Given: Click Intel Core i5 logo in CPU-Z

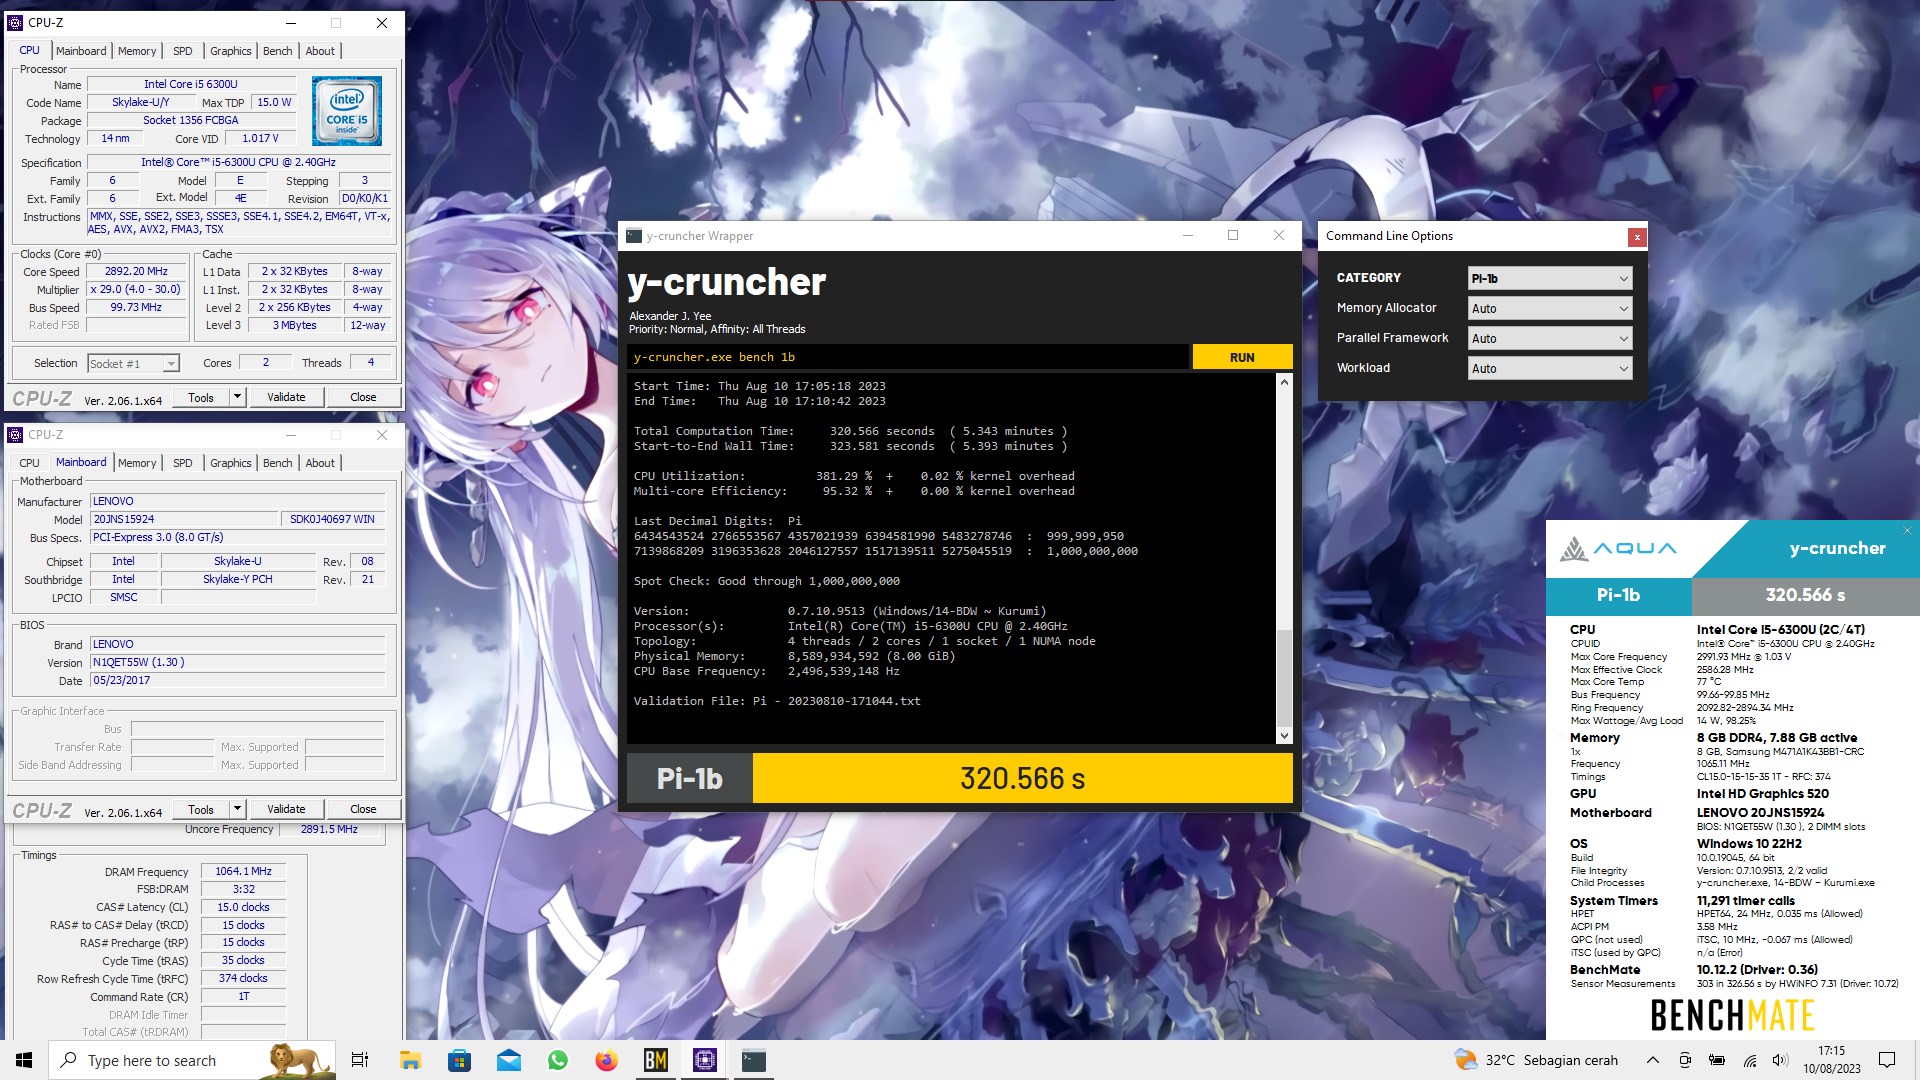Looking at the screenshot, I should tap(347, 111).
